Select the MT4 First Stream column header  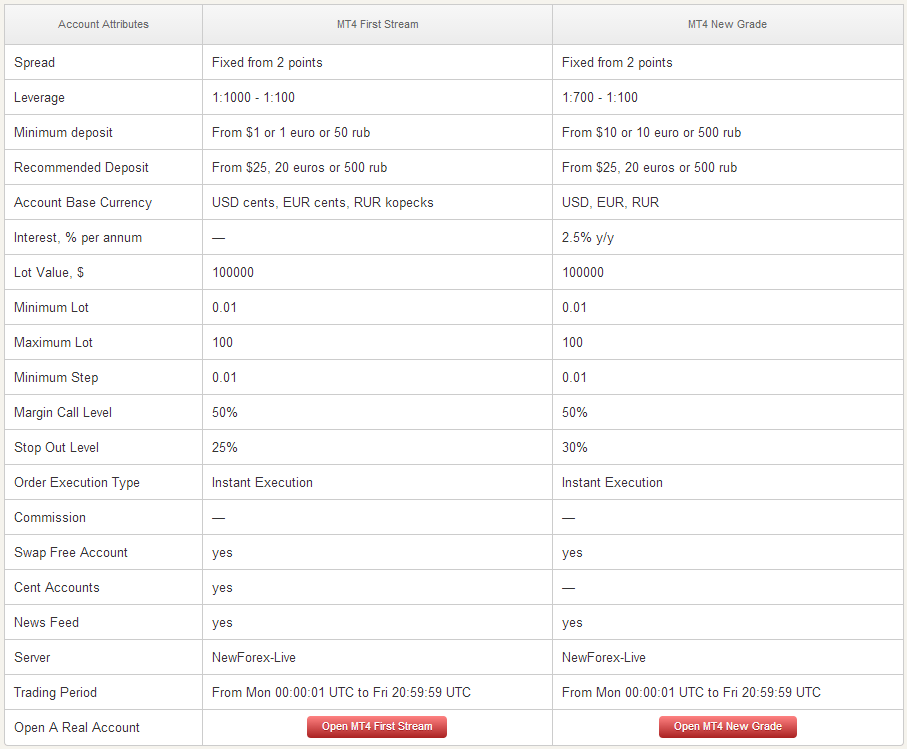point(377,24)
